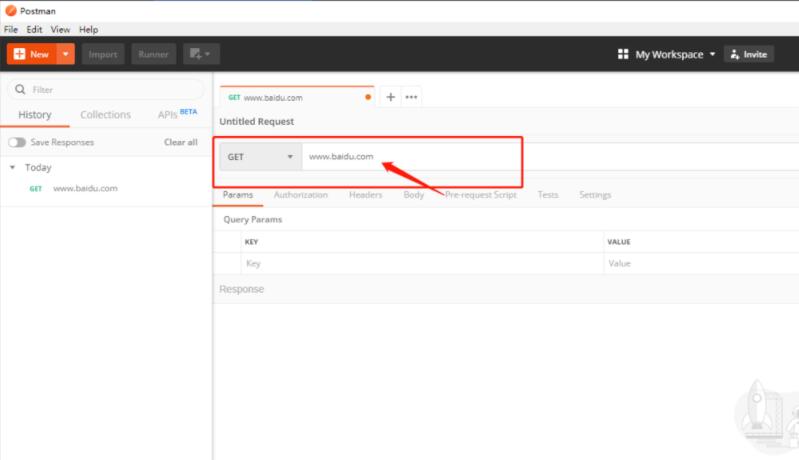
Task: Open the new window dropdown icon
Action: point(201,54)
